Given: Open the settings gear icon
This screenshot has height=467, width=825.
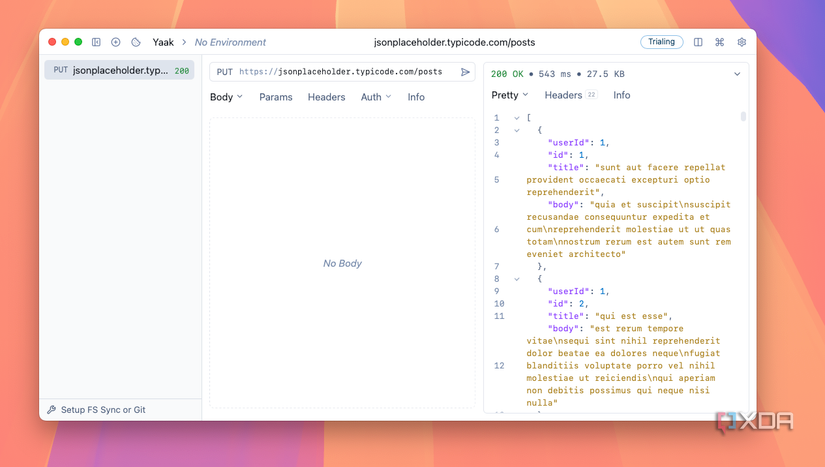Looking at the screenshot, I should tap(742, 42).
